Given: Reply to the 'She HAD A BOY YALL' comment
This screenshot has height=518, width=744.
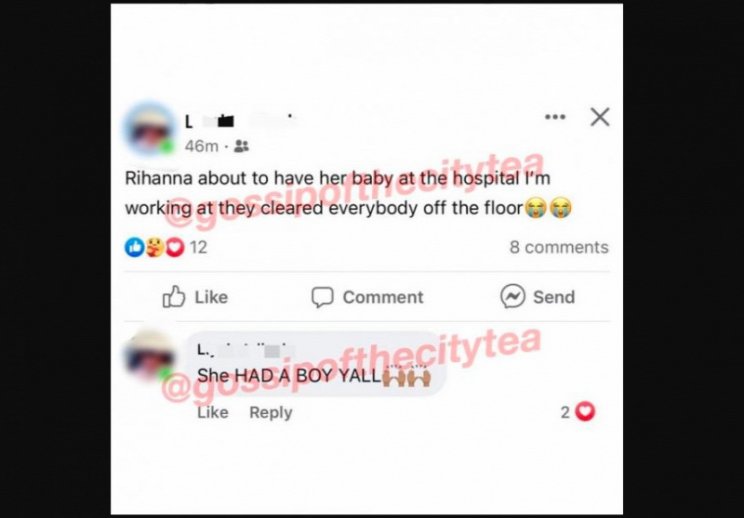Looking at the screenshot, I should tap(270, 413).
